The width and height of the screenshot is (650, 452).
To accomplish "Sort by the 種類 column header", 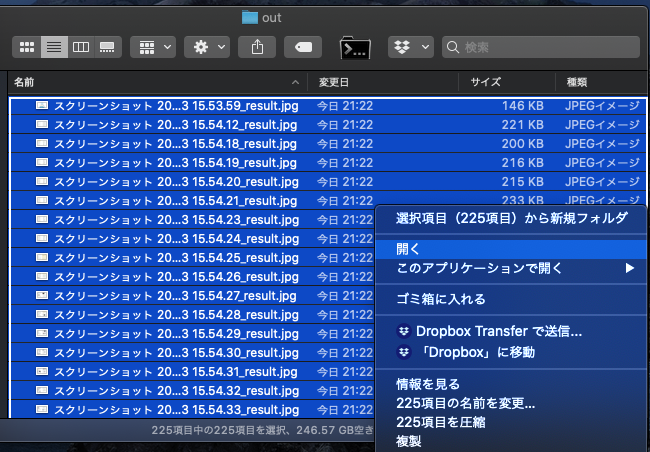I will (602, 82).
